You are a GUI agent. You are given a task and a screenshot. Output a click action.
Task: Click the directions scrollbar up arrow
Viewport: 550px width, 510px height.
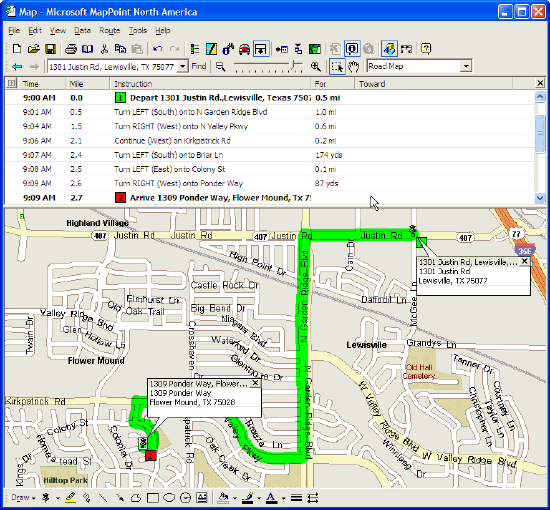click(x=540, y=96)
